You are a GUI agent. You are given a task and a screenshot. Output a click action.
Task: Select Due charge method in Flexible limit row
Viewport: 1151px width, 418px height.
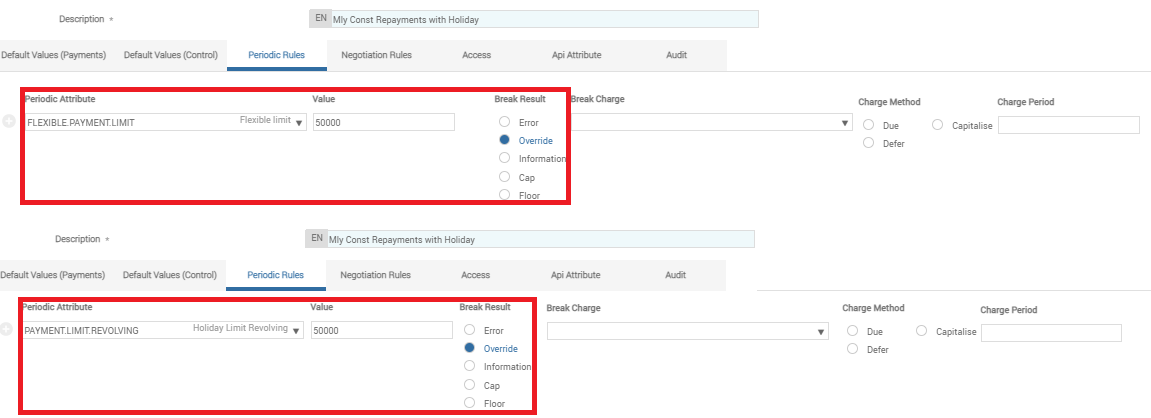pyautogui.click(x=868, y=125)
